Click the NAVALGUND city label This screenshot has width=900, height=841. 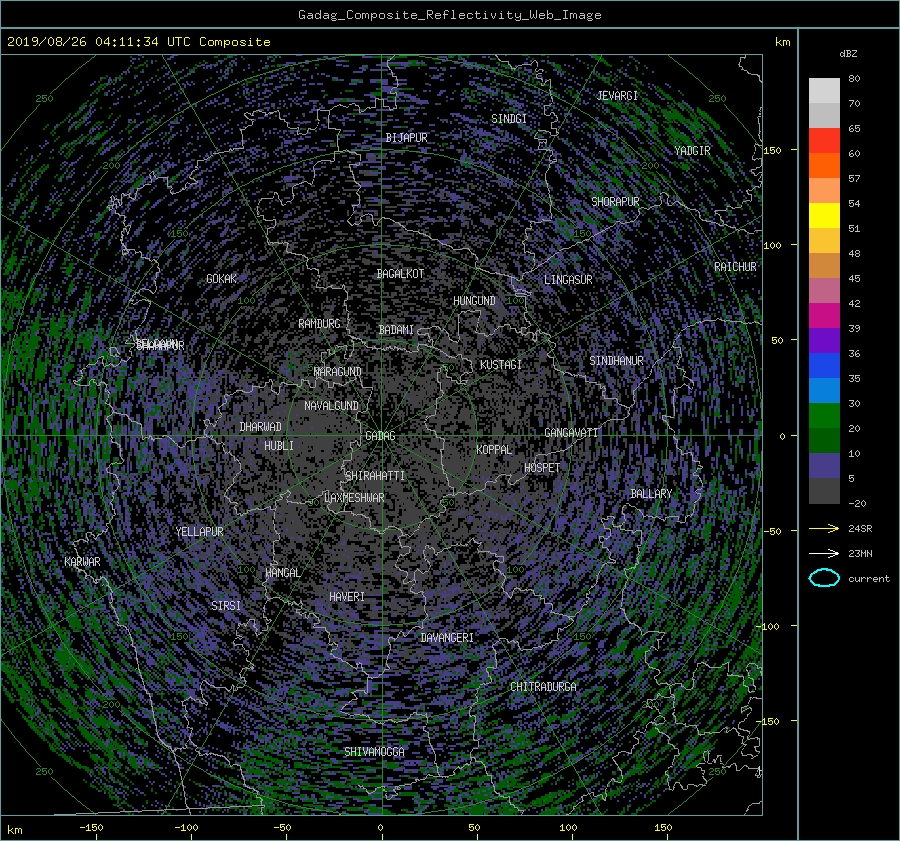pyautogui.click(x=331, y=406)
